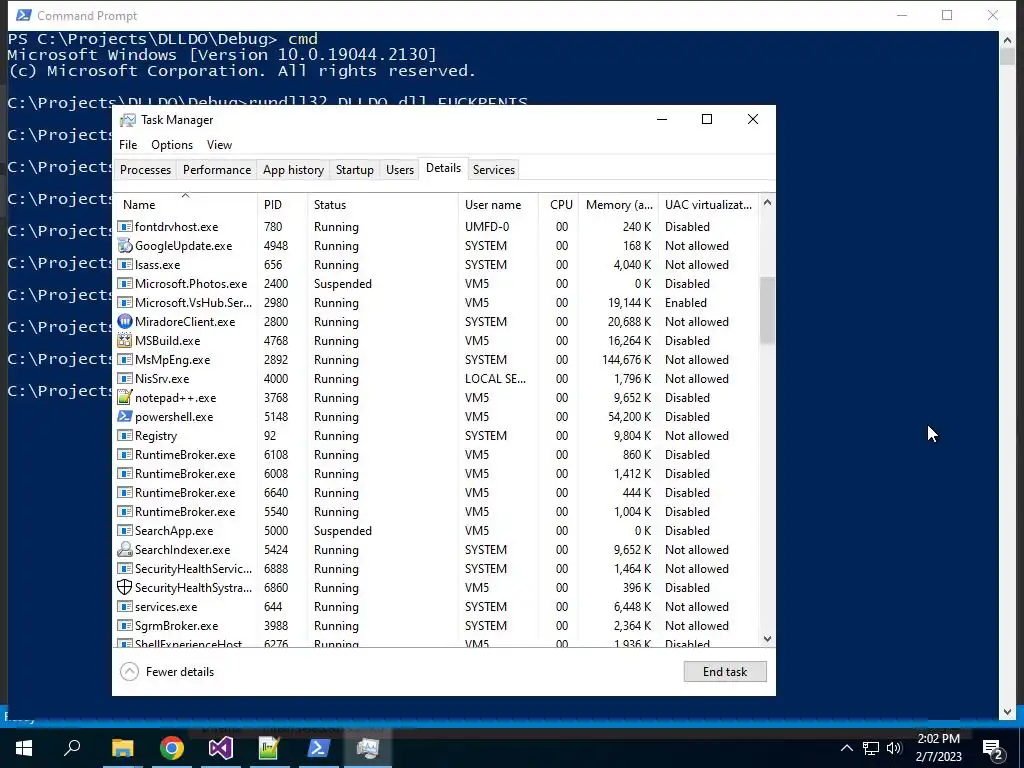Show hidden tray icons chevron
The image size is (1024, 768).
[846, 748]
